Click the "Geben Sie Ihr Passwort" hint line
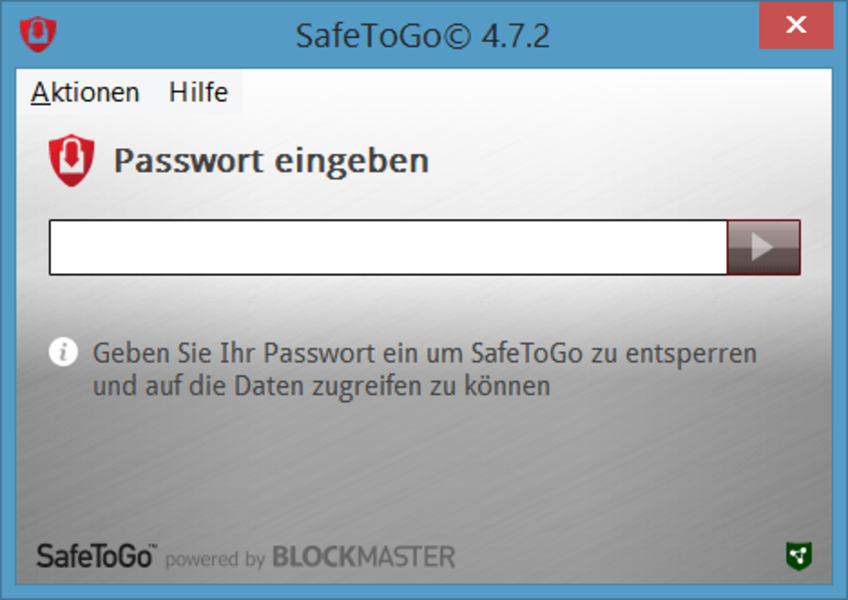Screen dimensions: 848x600 (424, 353)
